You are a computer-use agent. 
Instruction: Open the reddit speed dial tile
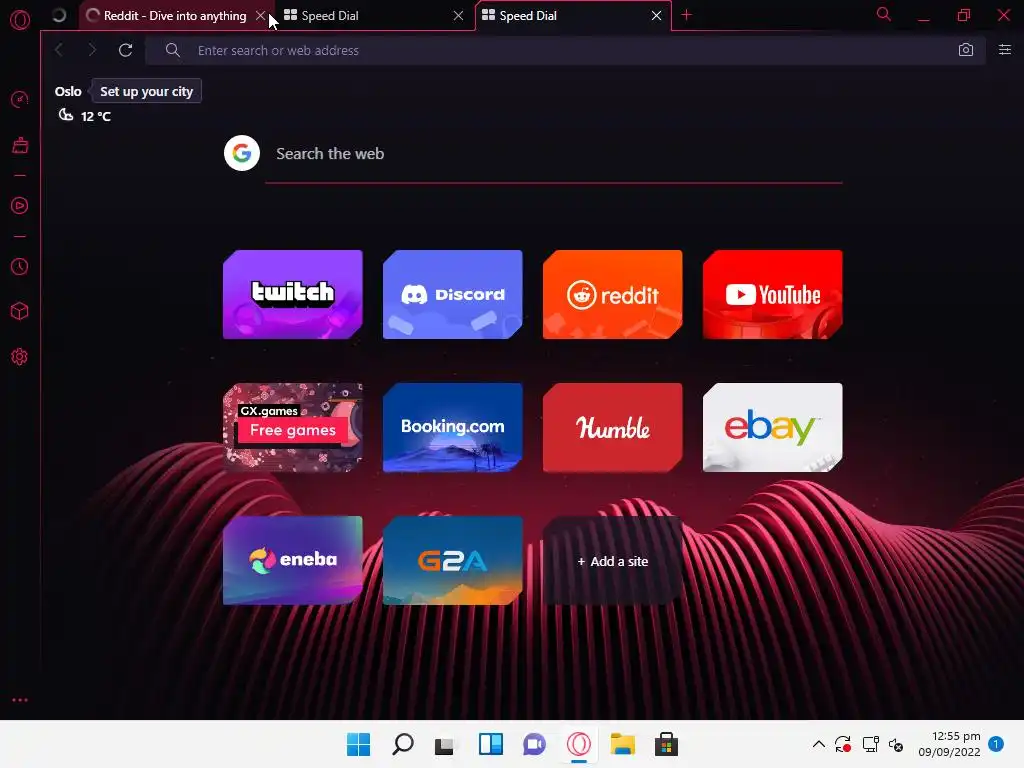coord(613,295)
